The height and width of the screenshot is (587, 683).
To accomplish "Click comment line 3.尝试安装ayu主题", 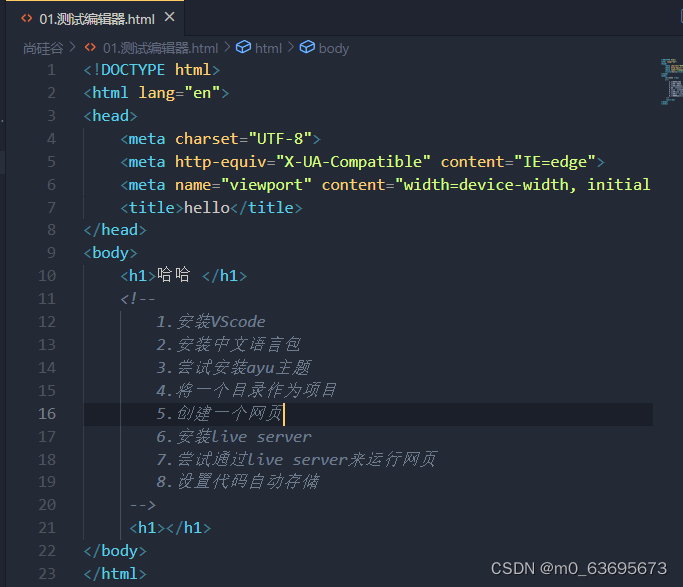I will [x=233, y=368].
